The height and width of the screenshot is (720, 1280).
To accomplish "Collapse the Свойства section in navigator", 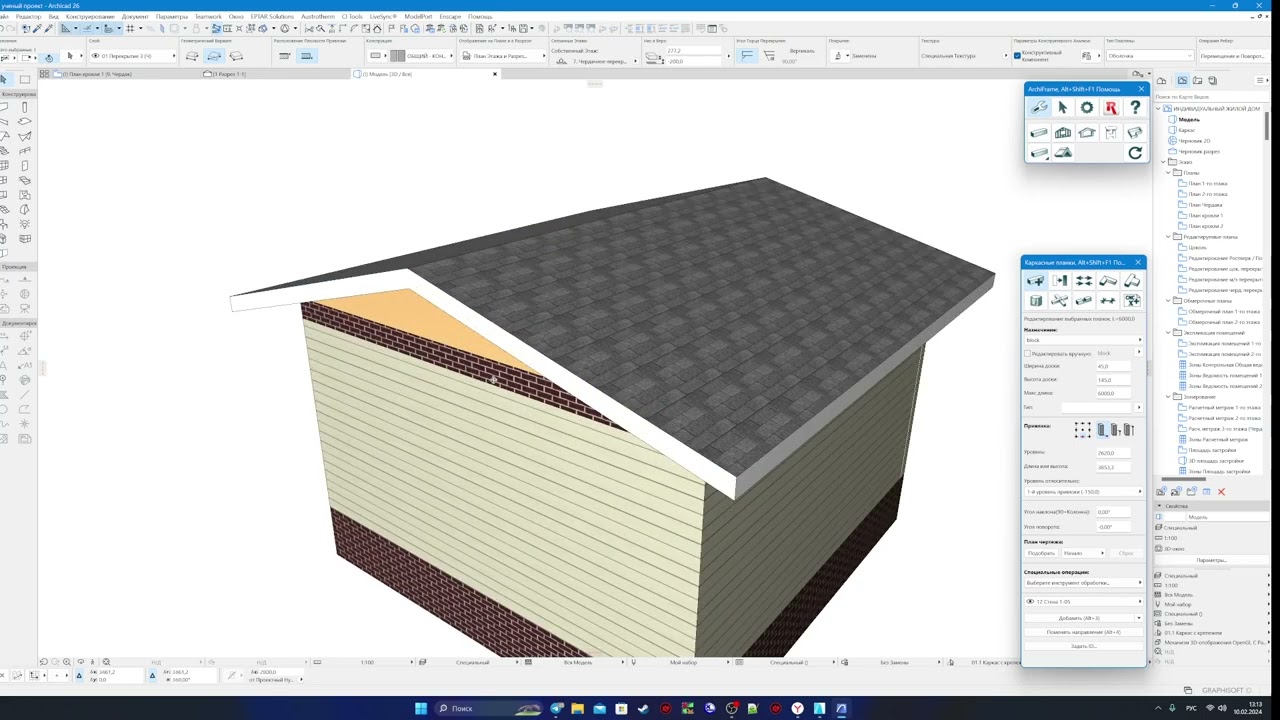I will 1159,506.
